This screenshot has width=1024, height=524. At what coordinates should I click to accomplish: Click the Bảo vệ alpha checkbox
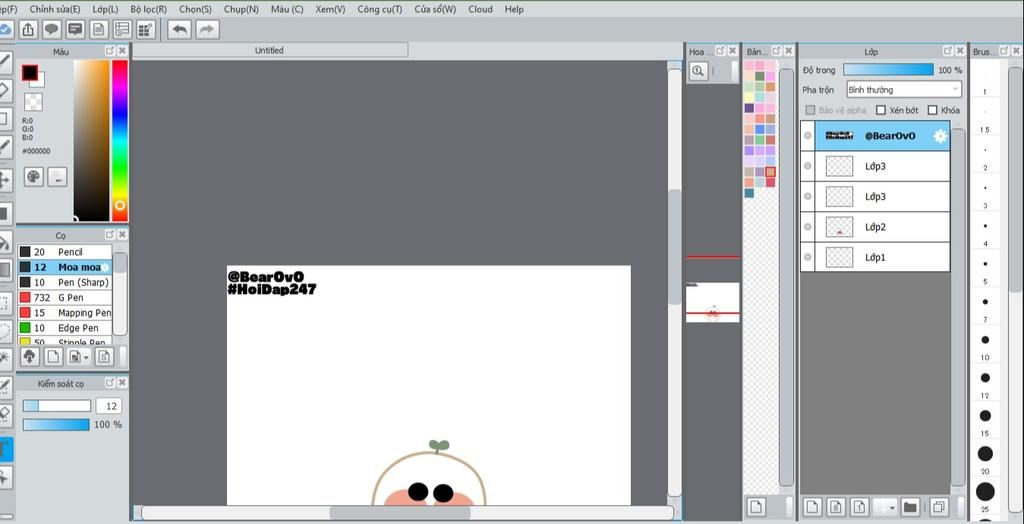[x=810, y=110]
